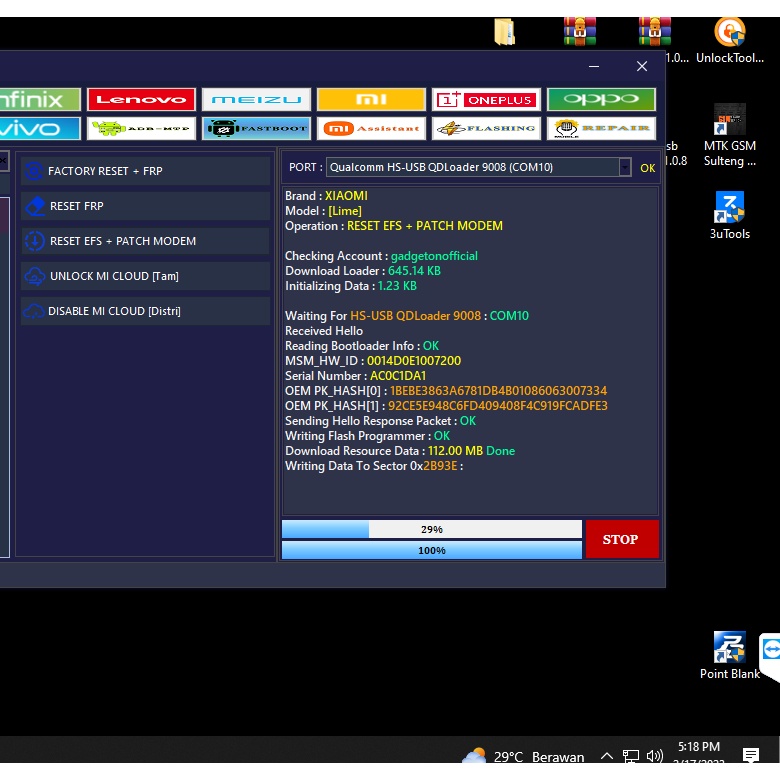
Task: Switch to the Vivo brand tab
Action: tap(40, 128)
